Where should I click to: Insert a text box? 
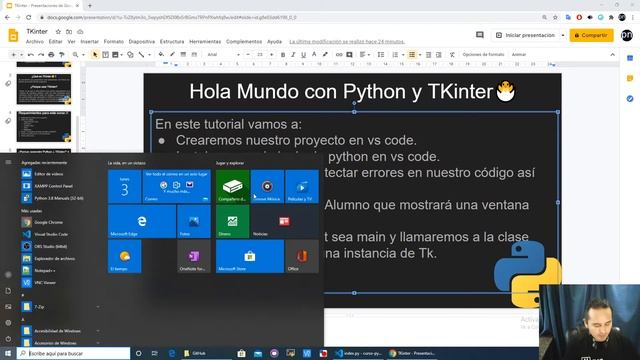click(105, 55)
